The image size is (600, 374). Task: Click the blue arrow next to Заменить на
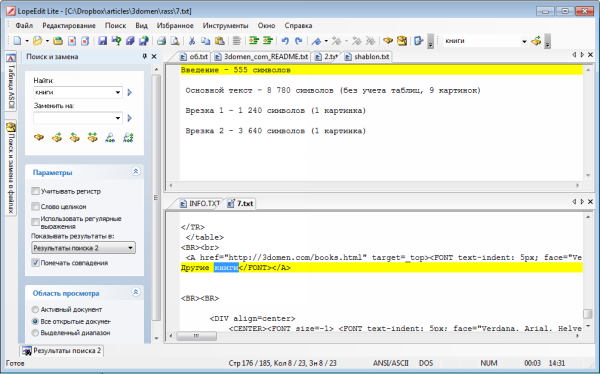coord(130,118)
